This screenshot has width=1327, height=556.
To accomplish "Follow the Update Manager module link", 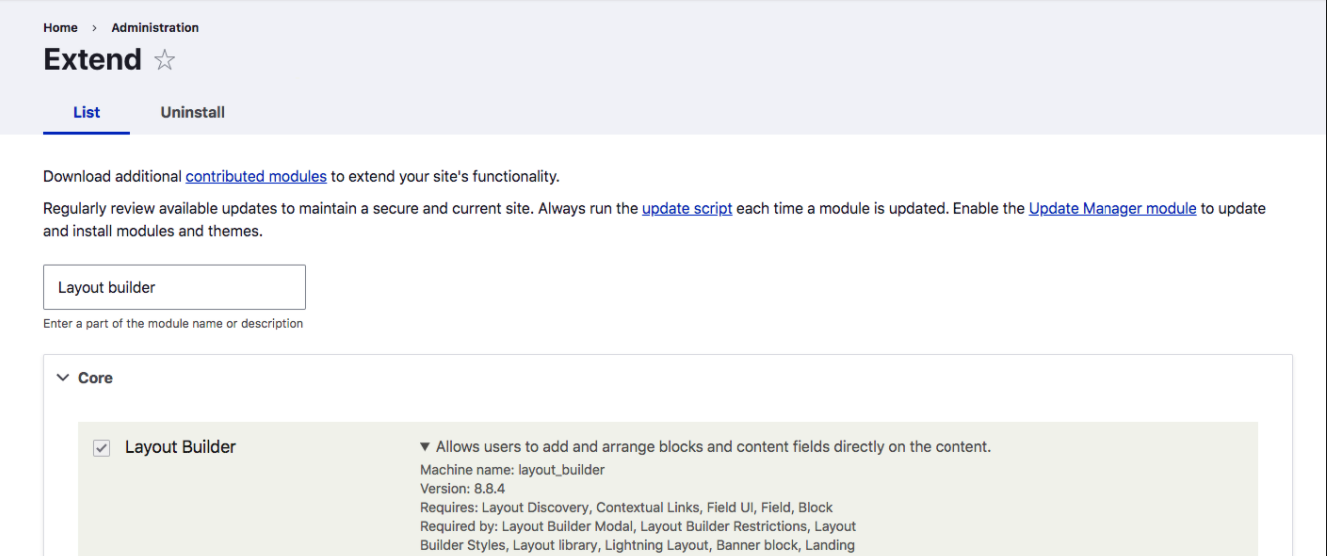I will click(1112, 209).
